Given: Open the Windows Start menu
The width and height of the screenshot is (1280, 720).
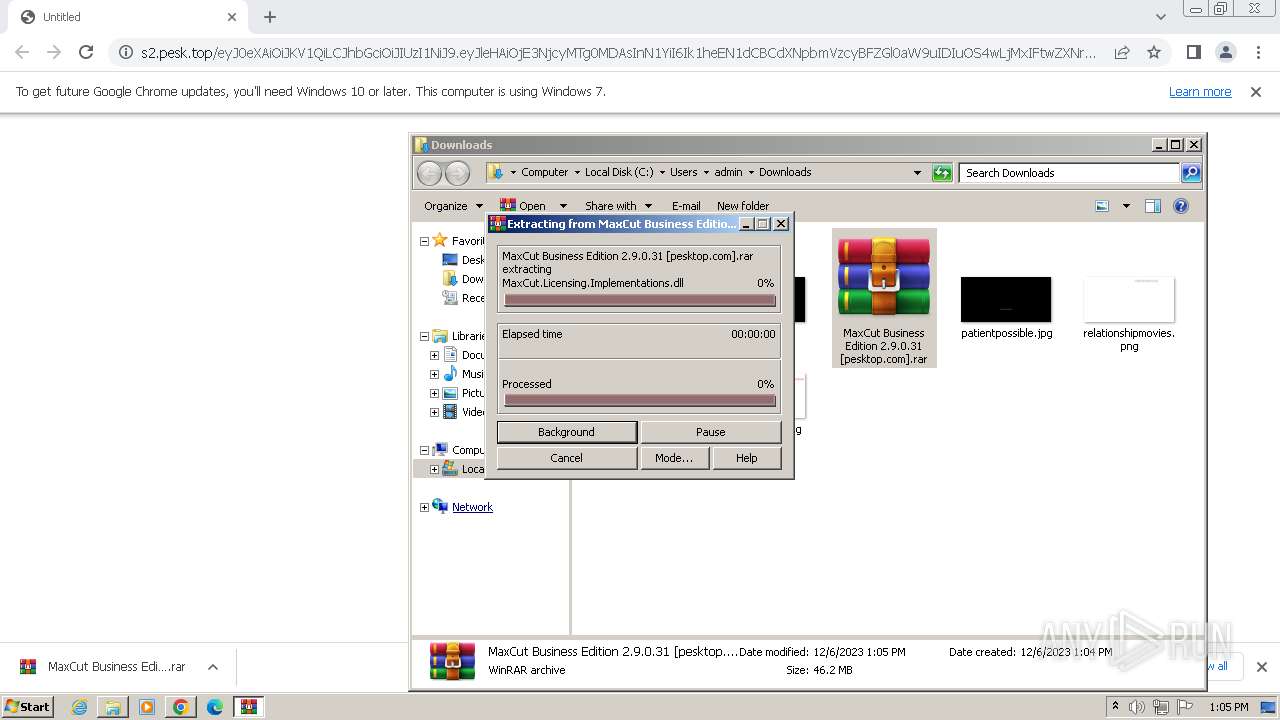Looking at the screenshot, I should pos(28,706).
